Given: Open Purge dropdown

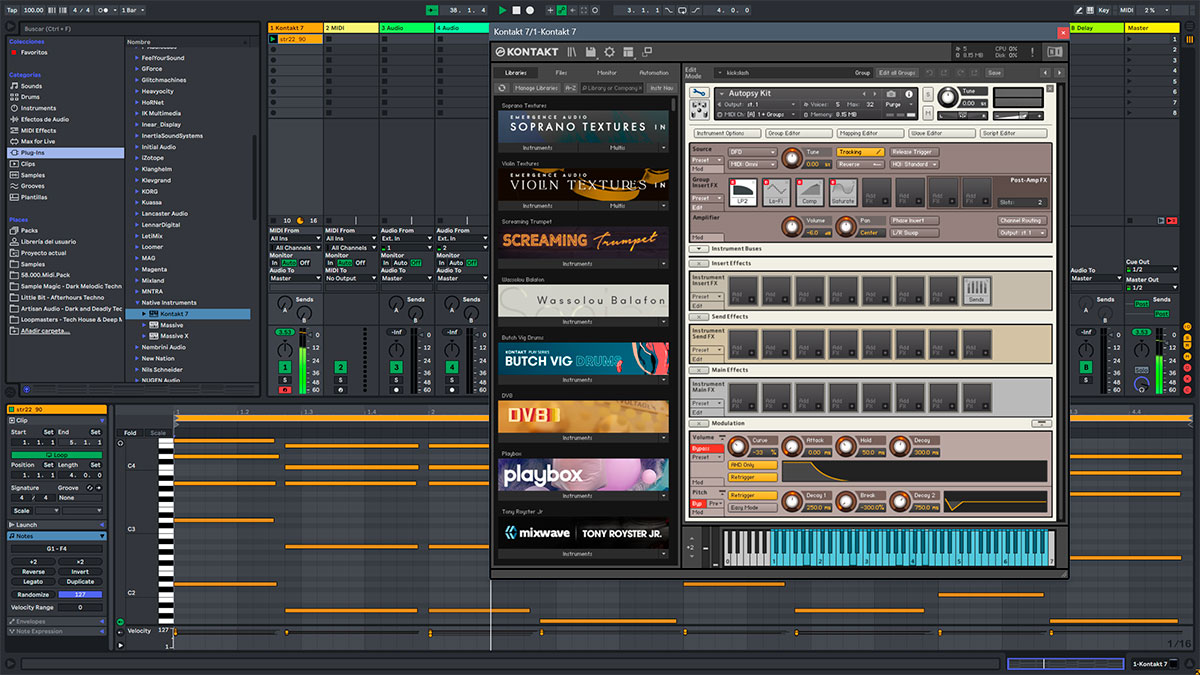Looking at the screenshot, I should point(897,104).
